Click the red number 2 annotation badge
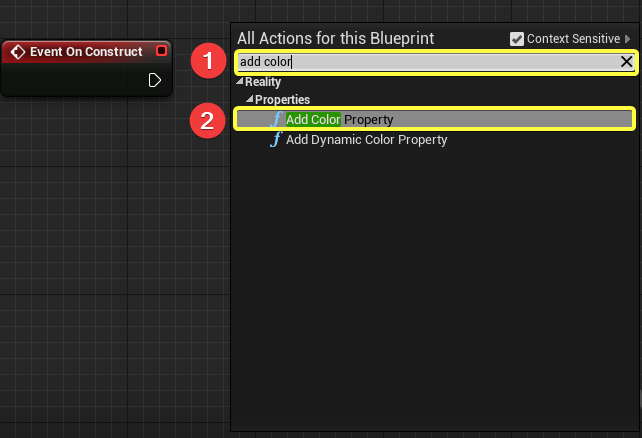The height and width of the screenshot is (438, 642). point(207,121)
